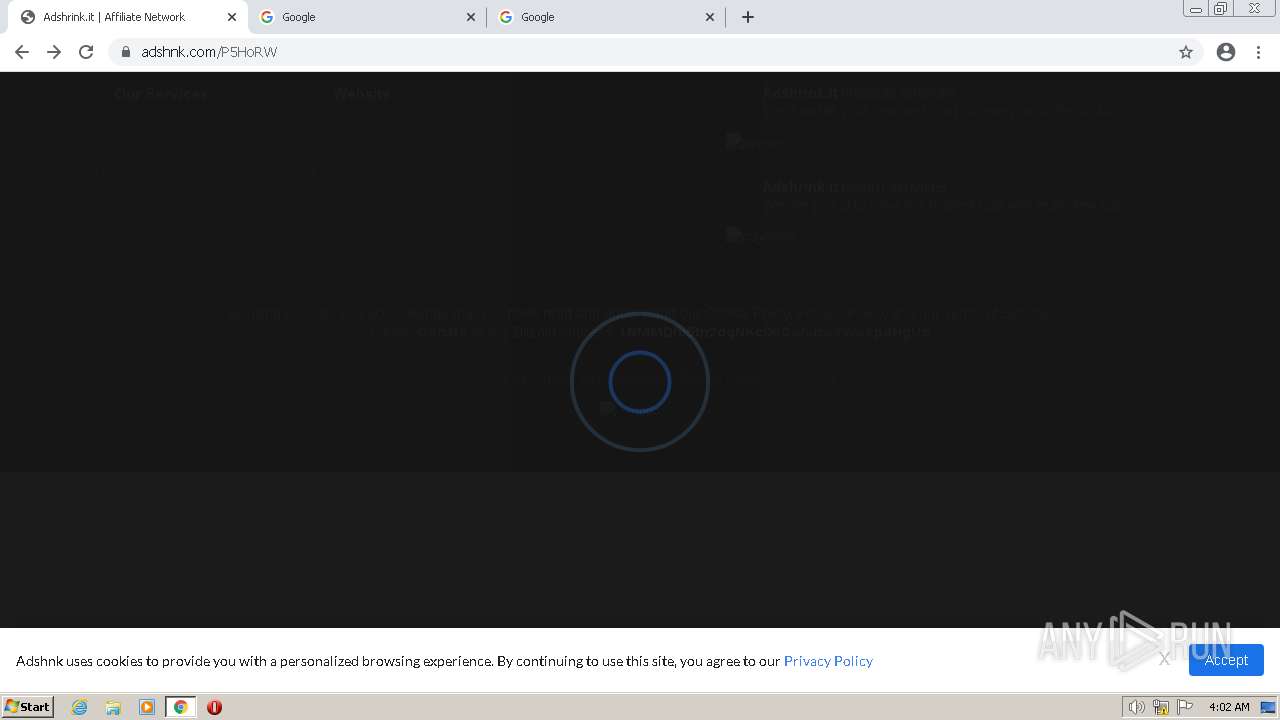Bookmark this page with the star icon
The height and width of the screenshot is (720, 1280).
click(1186, 52)
